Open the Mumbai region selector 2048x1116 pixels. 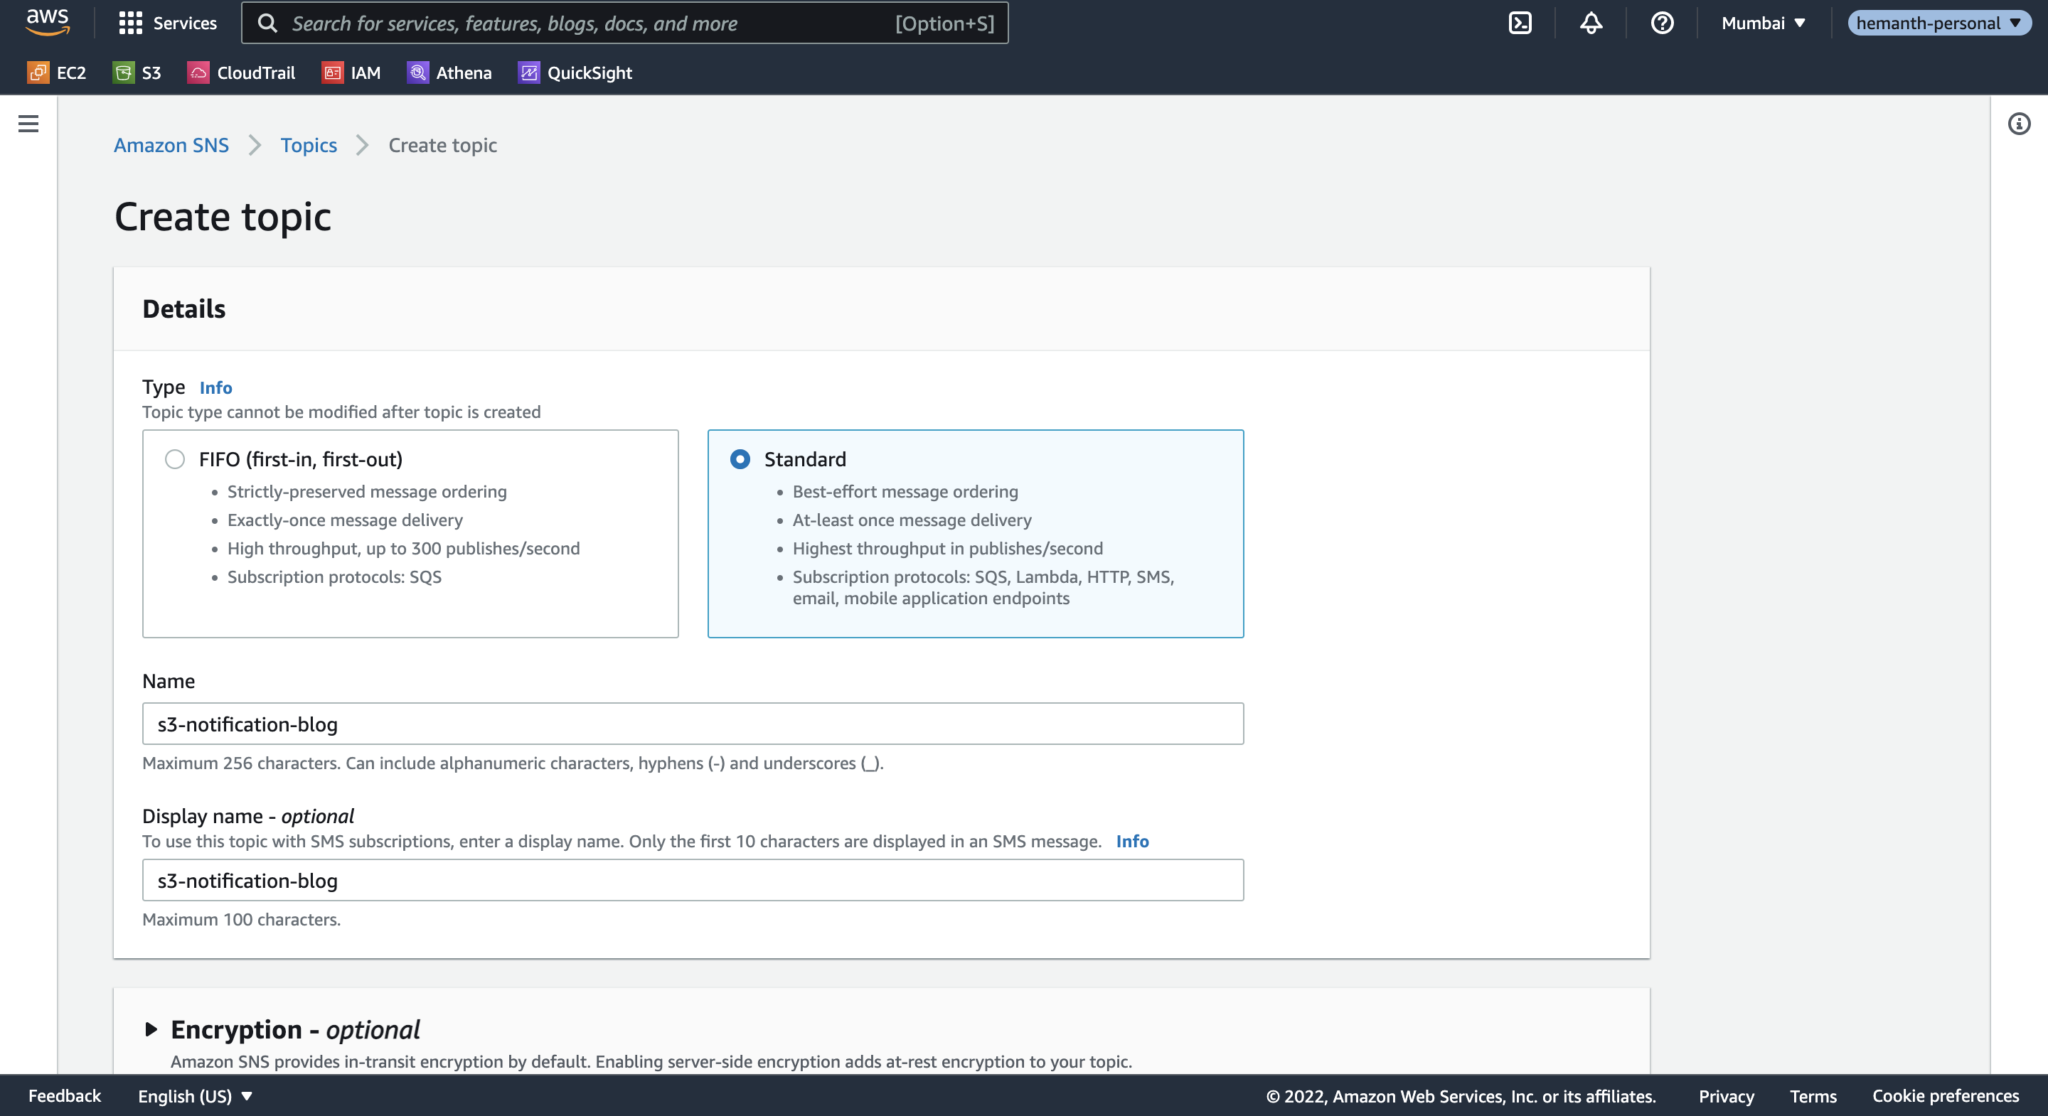pyautogui.click(x=1762, y=22)
